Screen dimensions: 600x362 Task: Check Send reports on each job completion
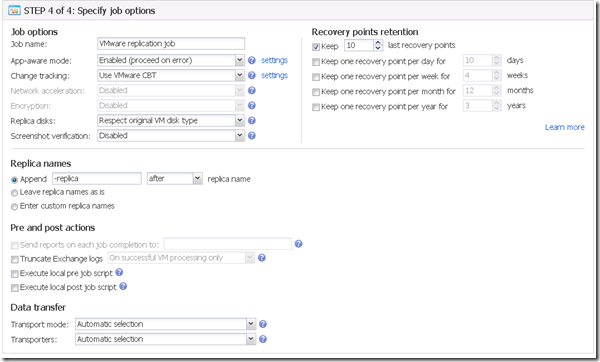[x=15, y=246]
